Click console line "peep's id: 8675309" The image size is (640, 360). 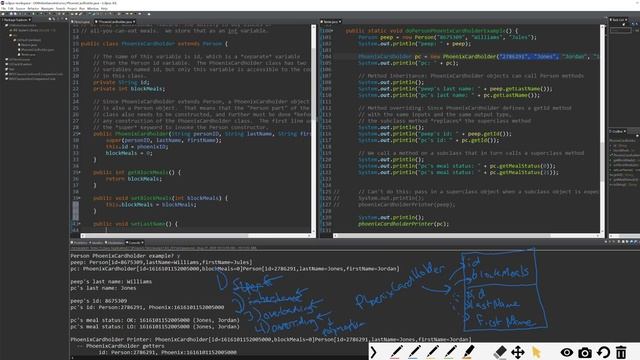pyautogui.click(x=98, y=301)
